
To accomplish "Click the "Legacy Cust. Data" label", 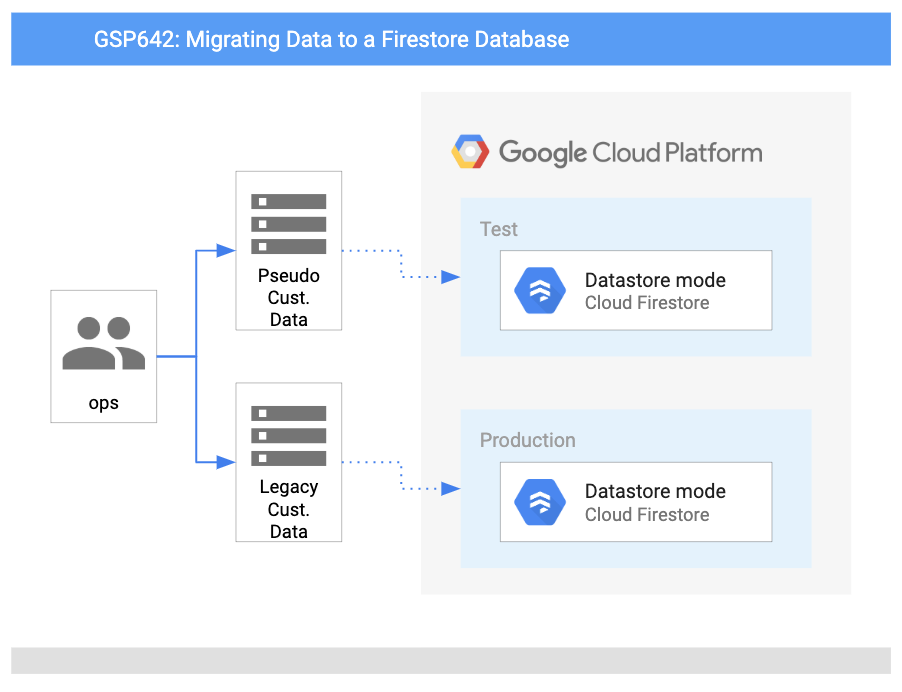I will [x=289, y=509].
